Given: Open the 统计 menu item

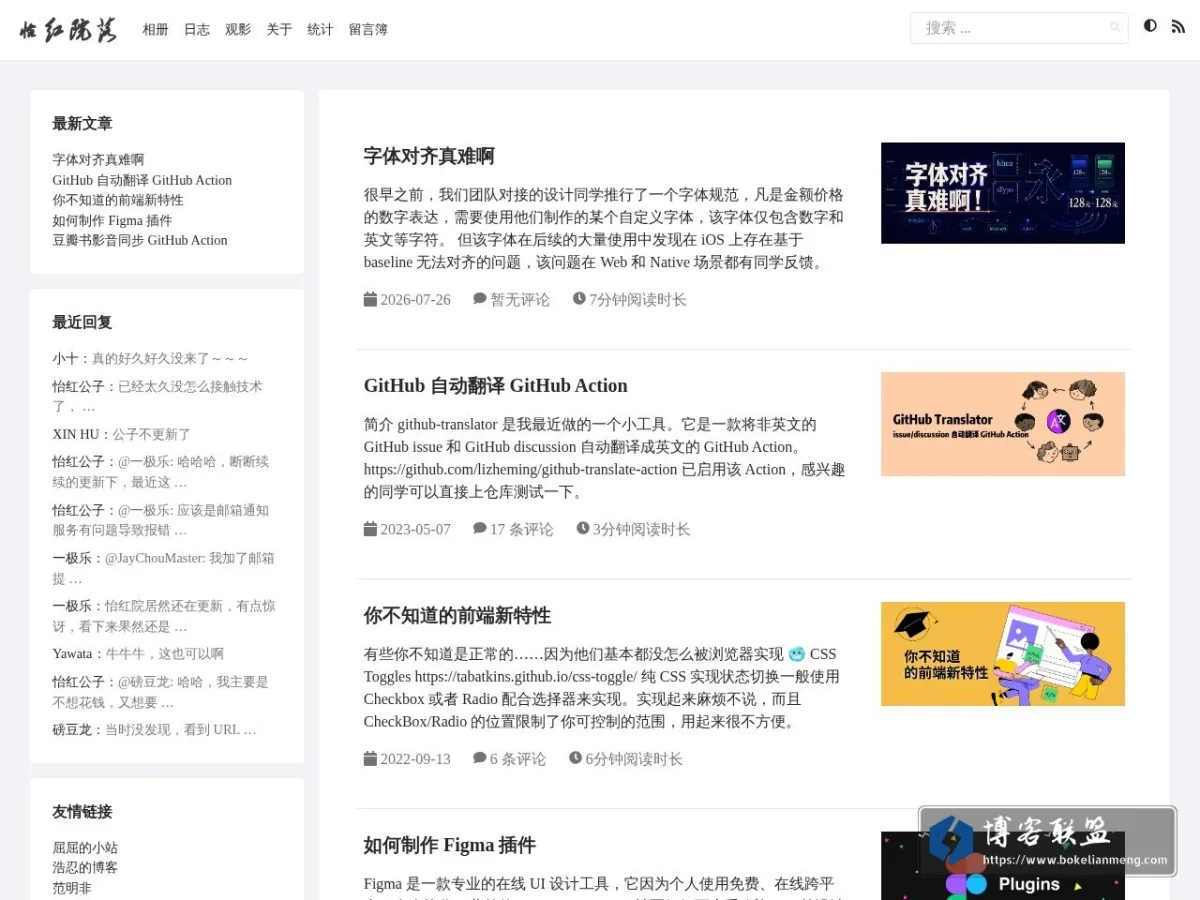Looking at the screenshot, I should (x=320, y=30).
